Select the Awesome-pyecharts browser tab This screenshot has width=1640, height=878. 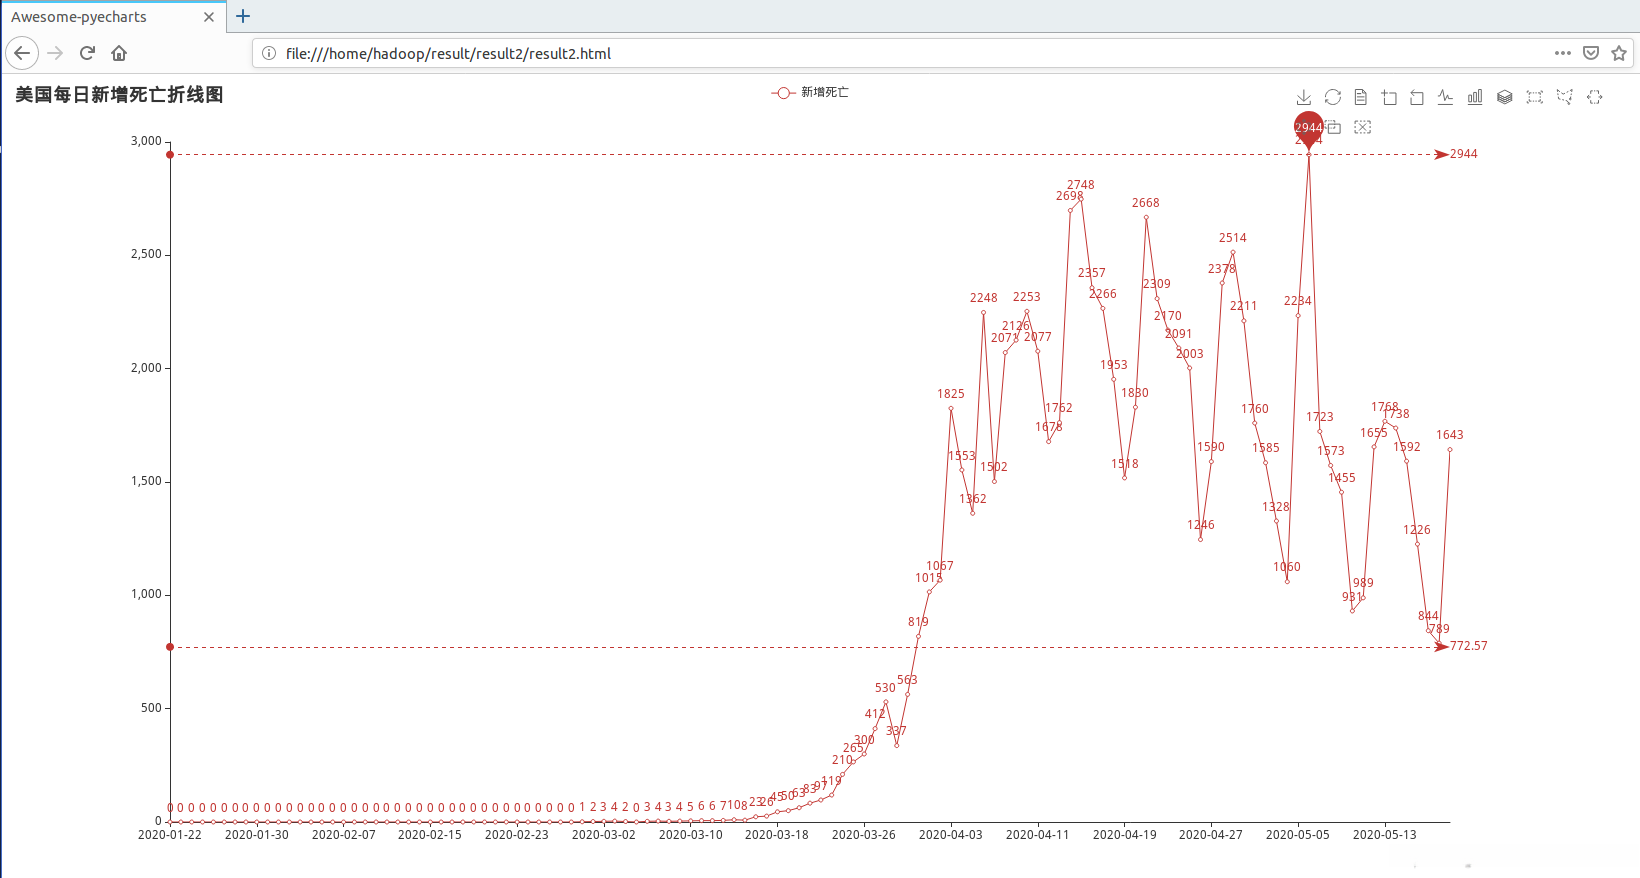[113, 17]
